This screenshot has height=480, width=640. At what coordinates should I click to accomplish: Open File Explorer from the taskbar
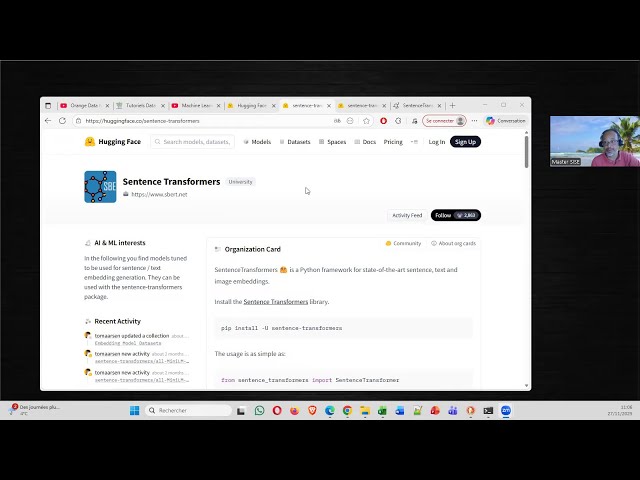coord(365,410)
